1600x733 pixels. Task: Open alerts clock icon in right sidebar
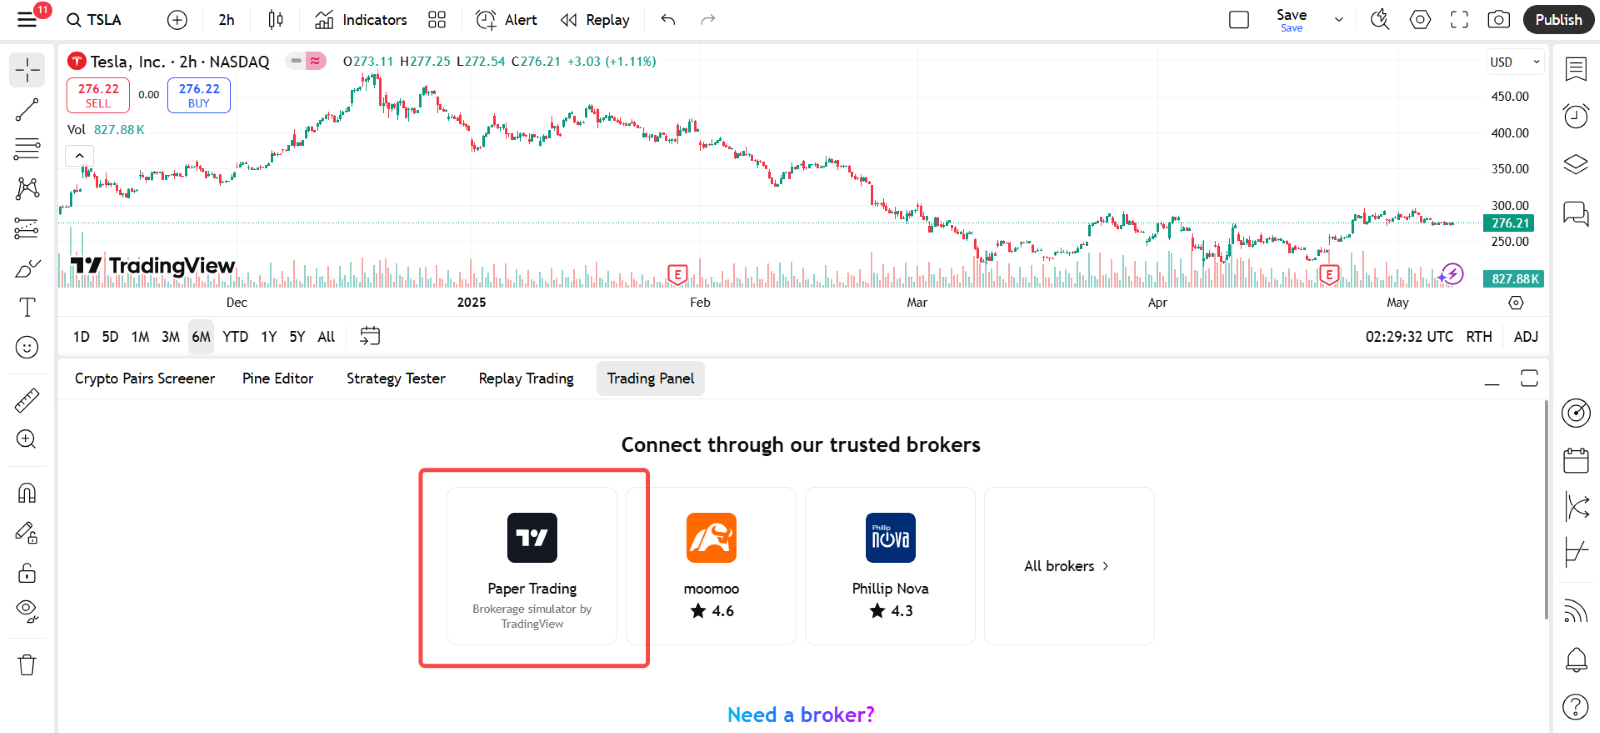[1576, 116]
